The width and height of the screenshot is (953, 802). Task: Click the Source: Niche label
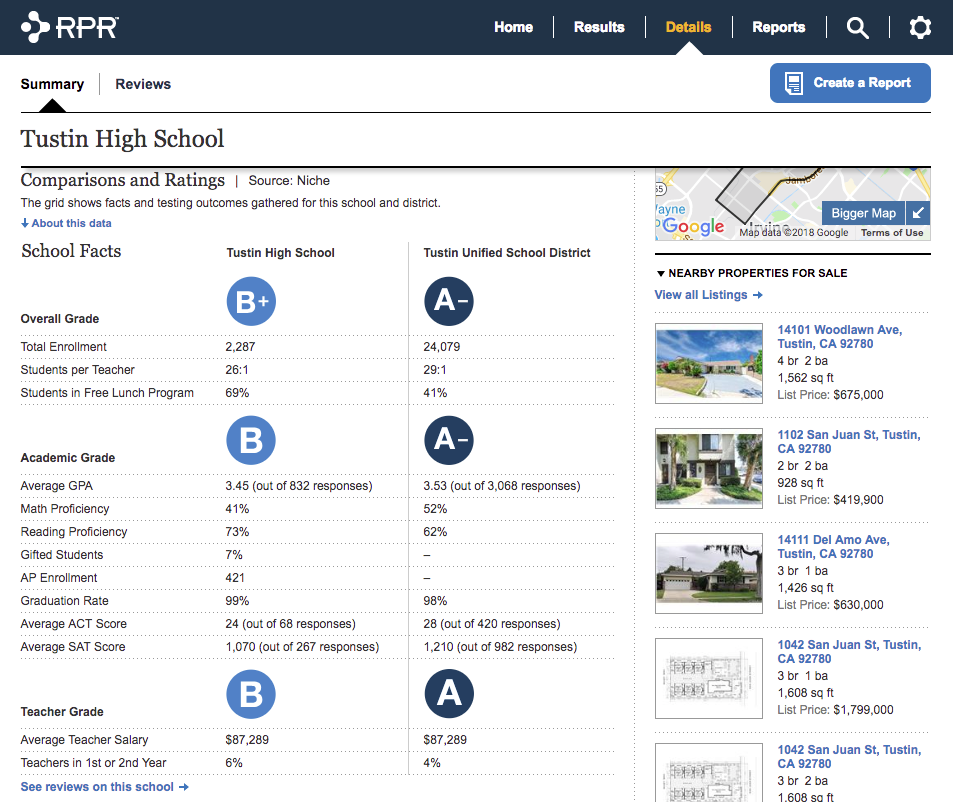point(289,181)
